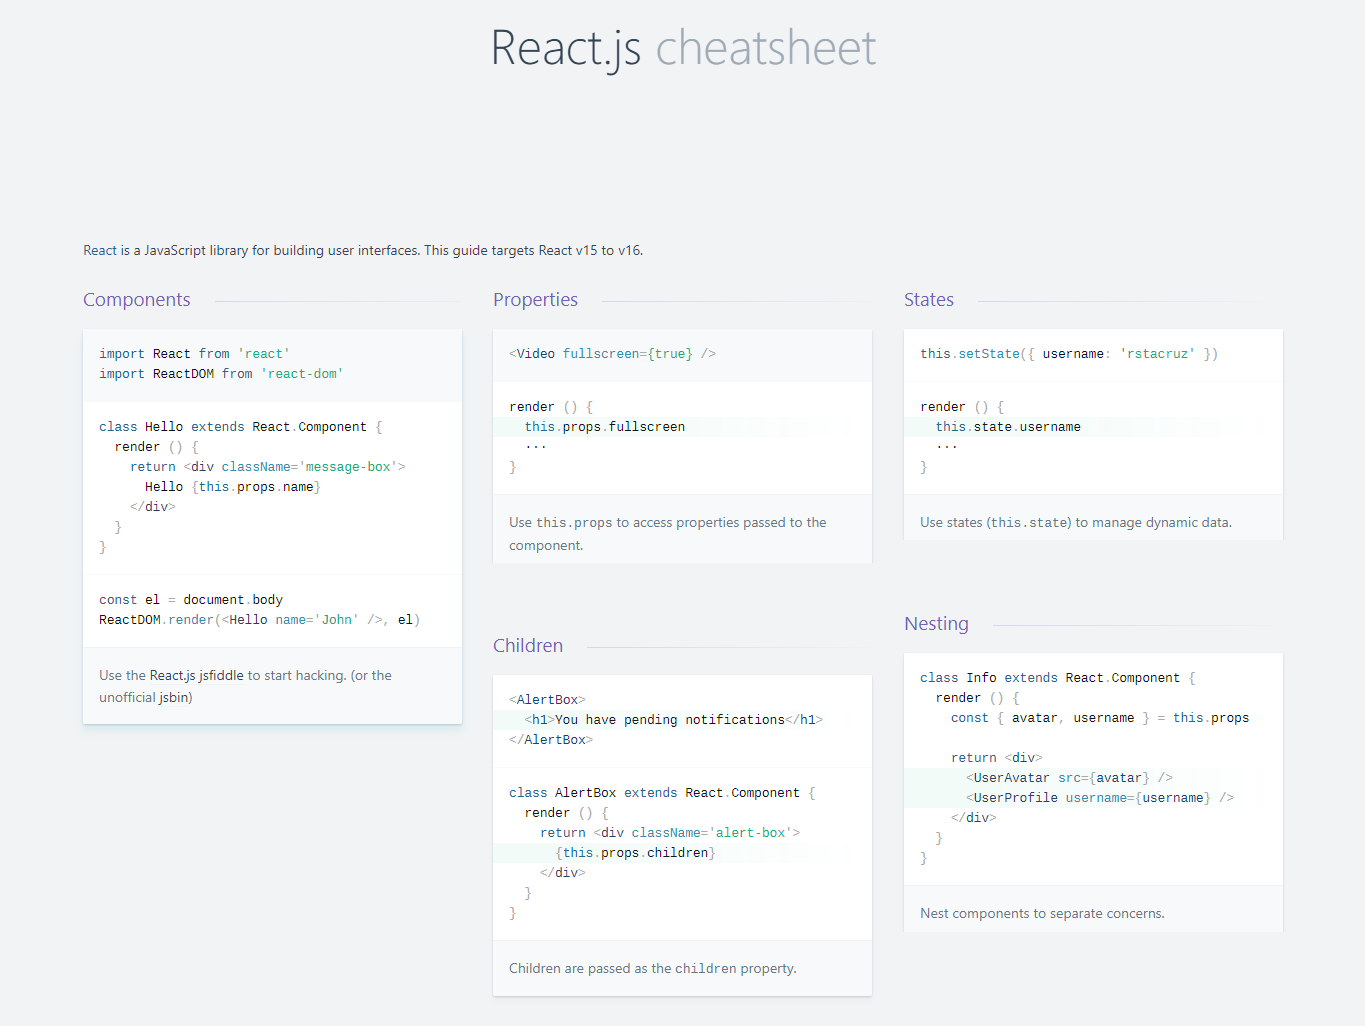The height and width of the screenshot is (1026, 1365).
Task: Click the "const { avatar, username }" line
Action: [x=1100, y=718]
